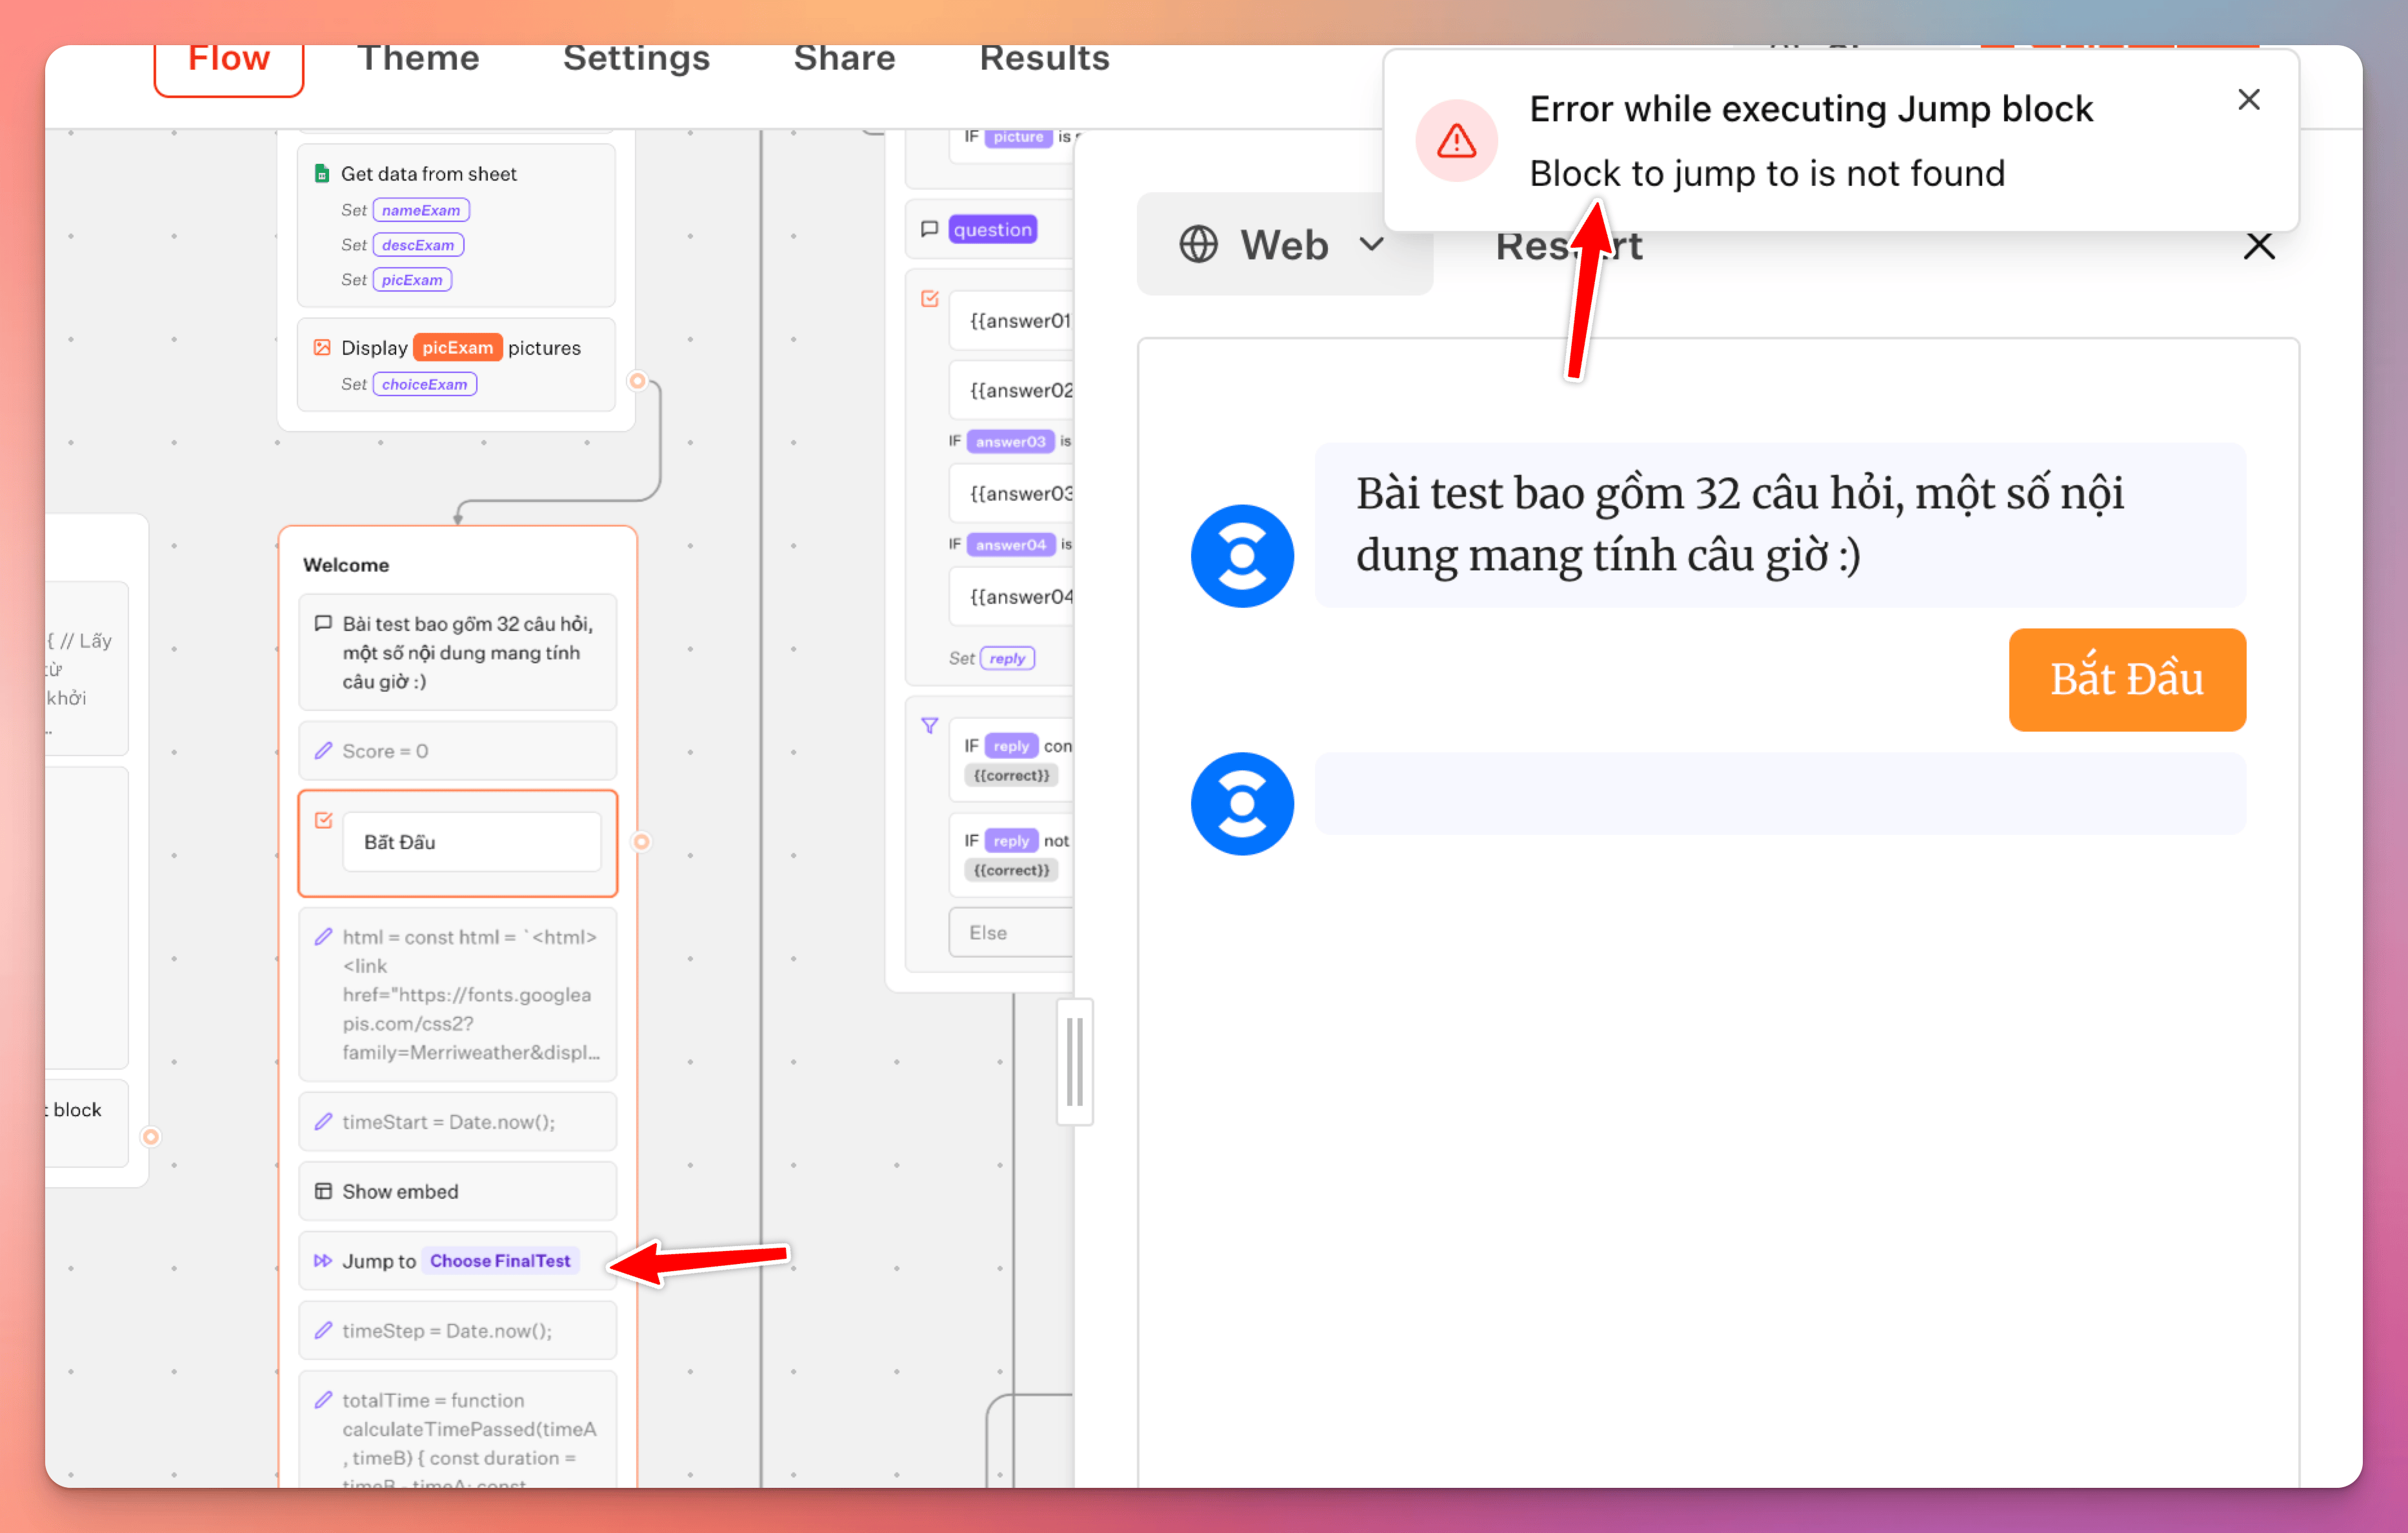
Task: Click the pencil icon beside timeStep
Action: tap(323, 1330)
